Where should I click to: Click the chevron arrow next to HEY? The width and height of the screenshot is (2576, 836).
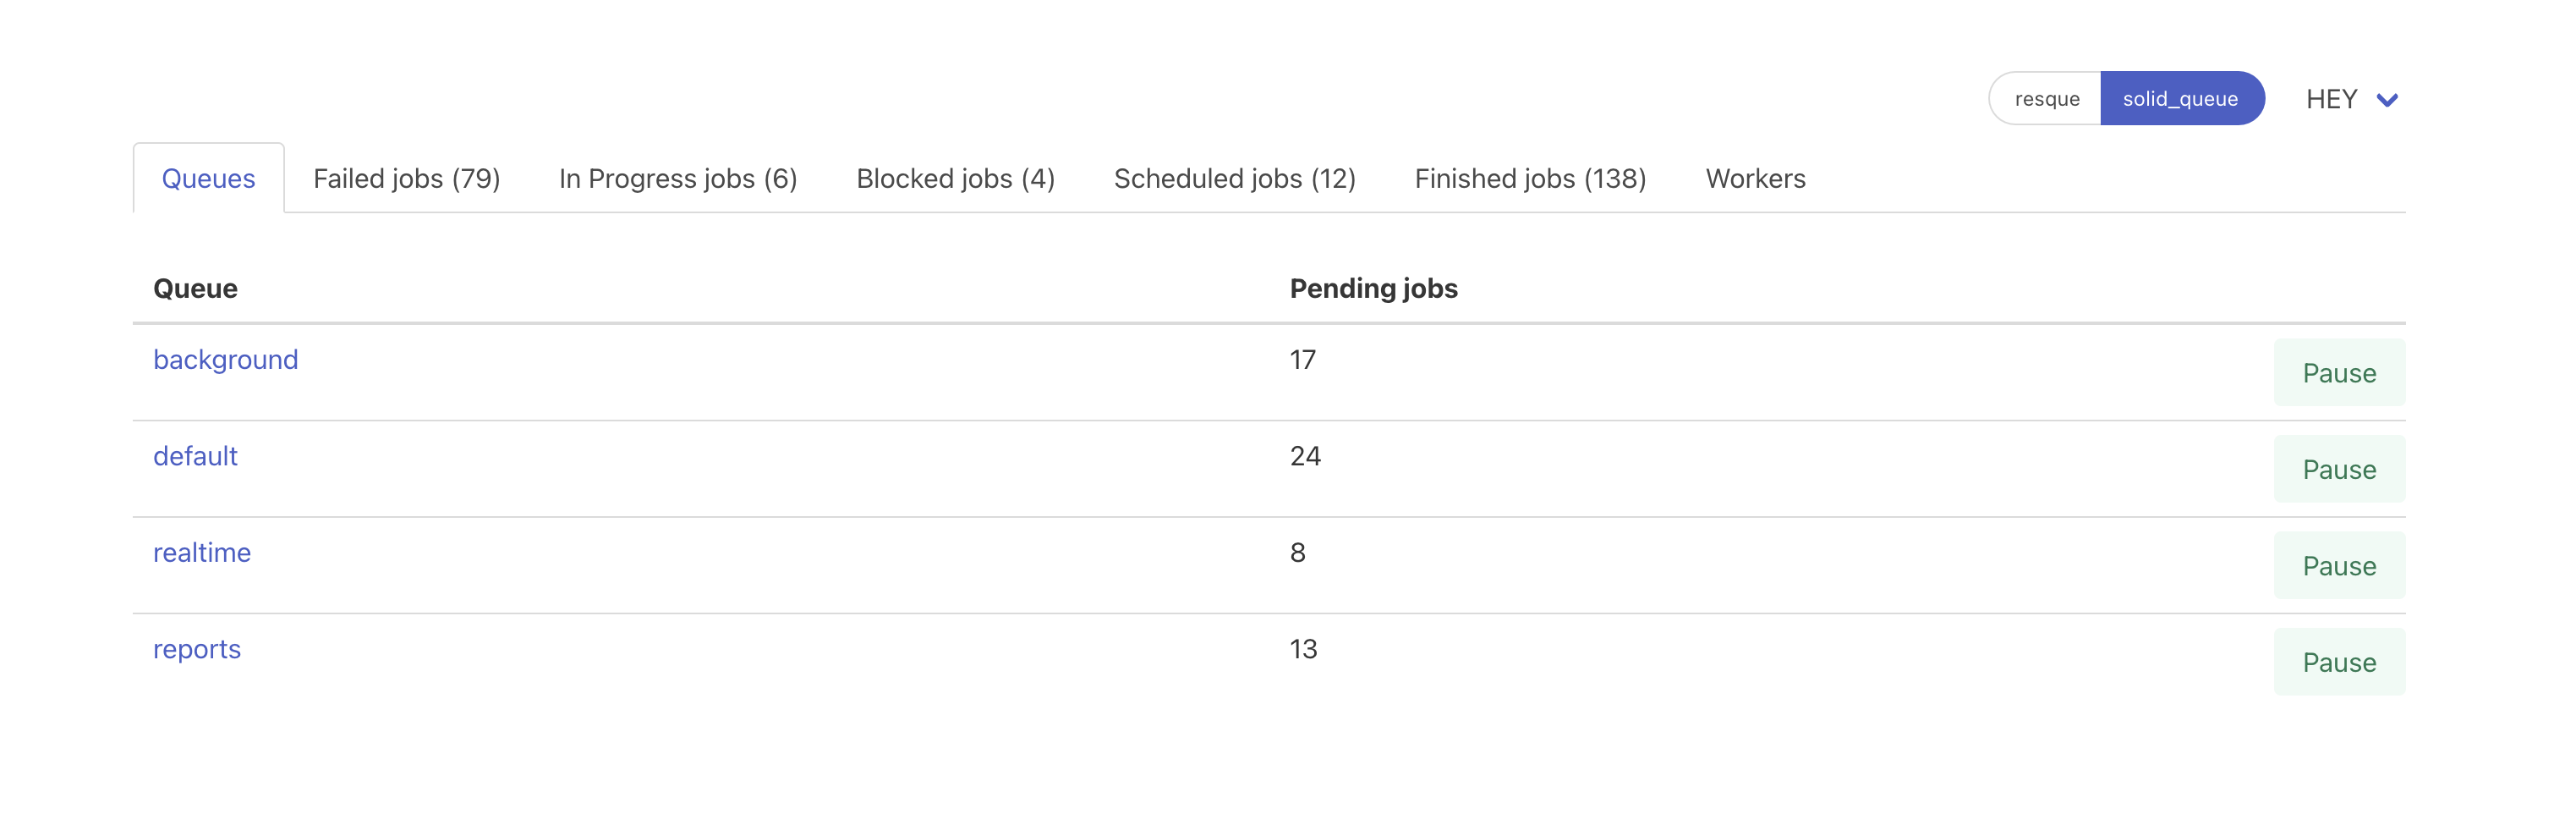pos(2387,100)
